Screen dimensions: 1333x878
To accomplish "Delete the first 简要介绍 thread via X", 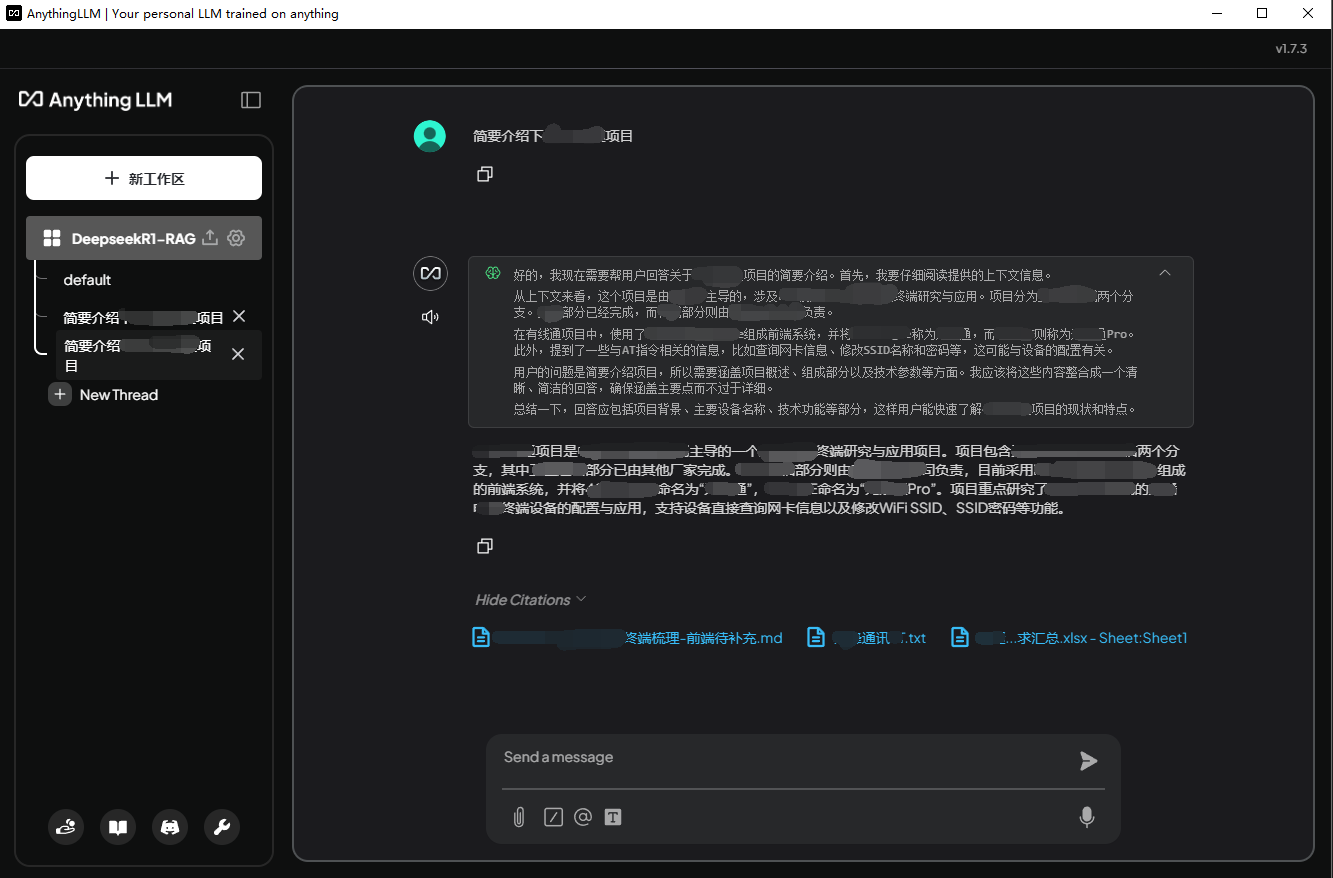I will coord(239,316).
